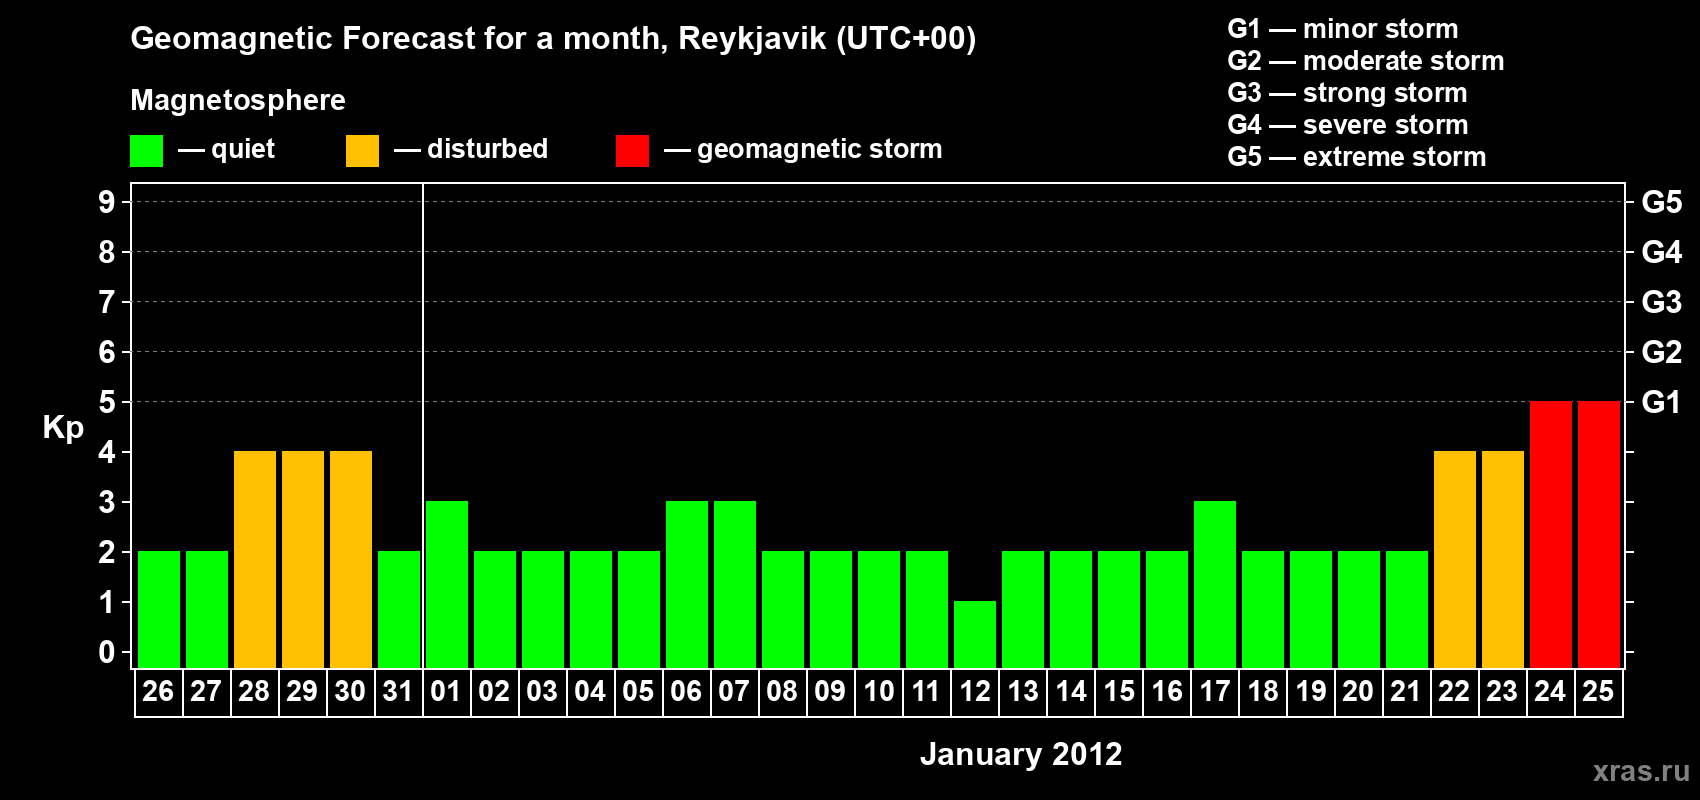Click the 'G5 — extreme storm' legend line
The image size is (1700, 800).
[x=1357, y=157]
